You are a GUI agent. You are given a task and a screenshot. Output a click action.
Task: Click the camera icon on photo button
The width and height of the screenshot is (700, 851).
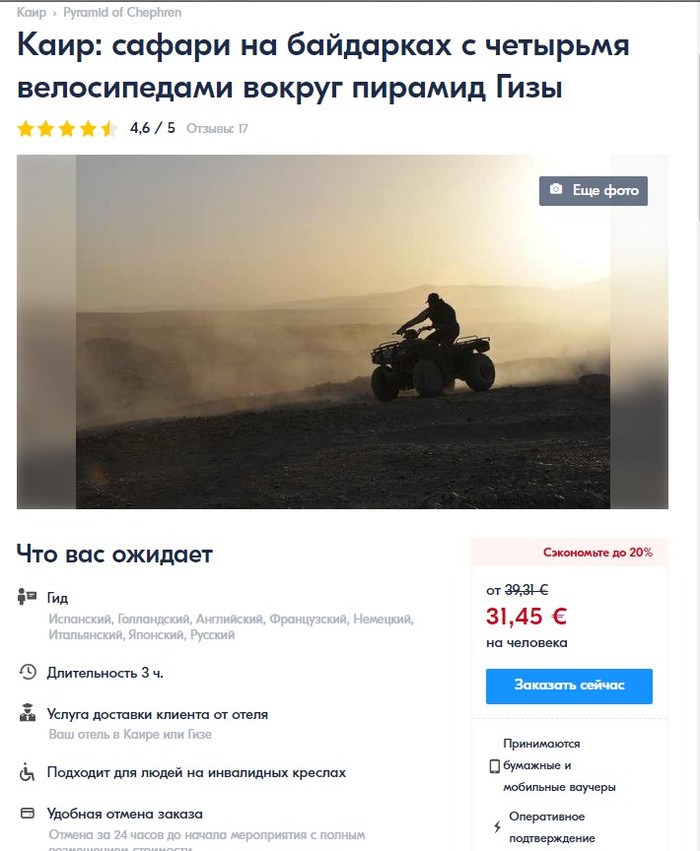pyautogui.click(x=556, y=189)
